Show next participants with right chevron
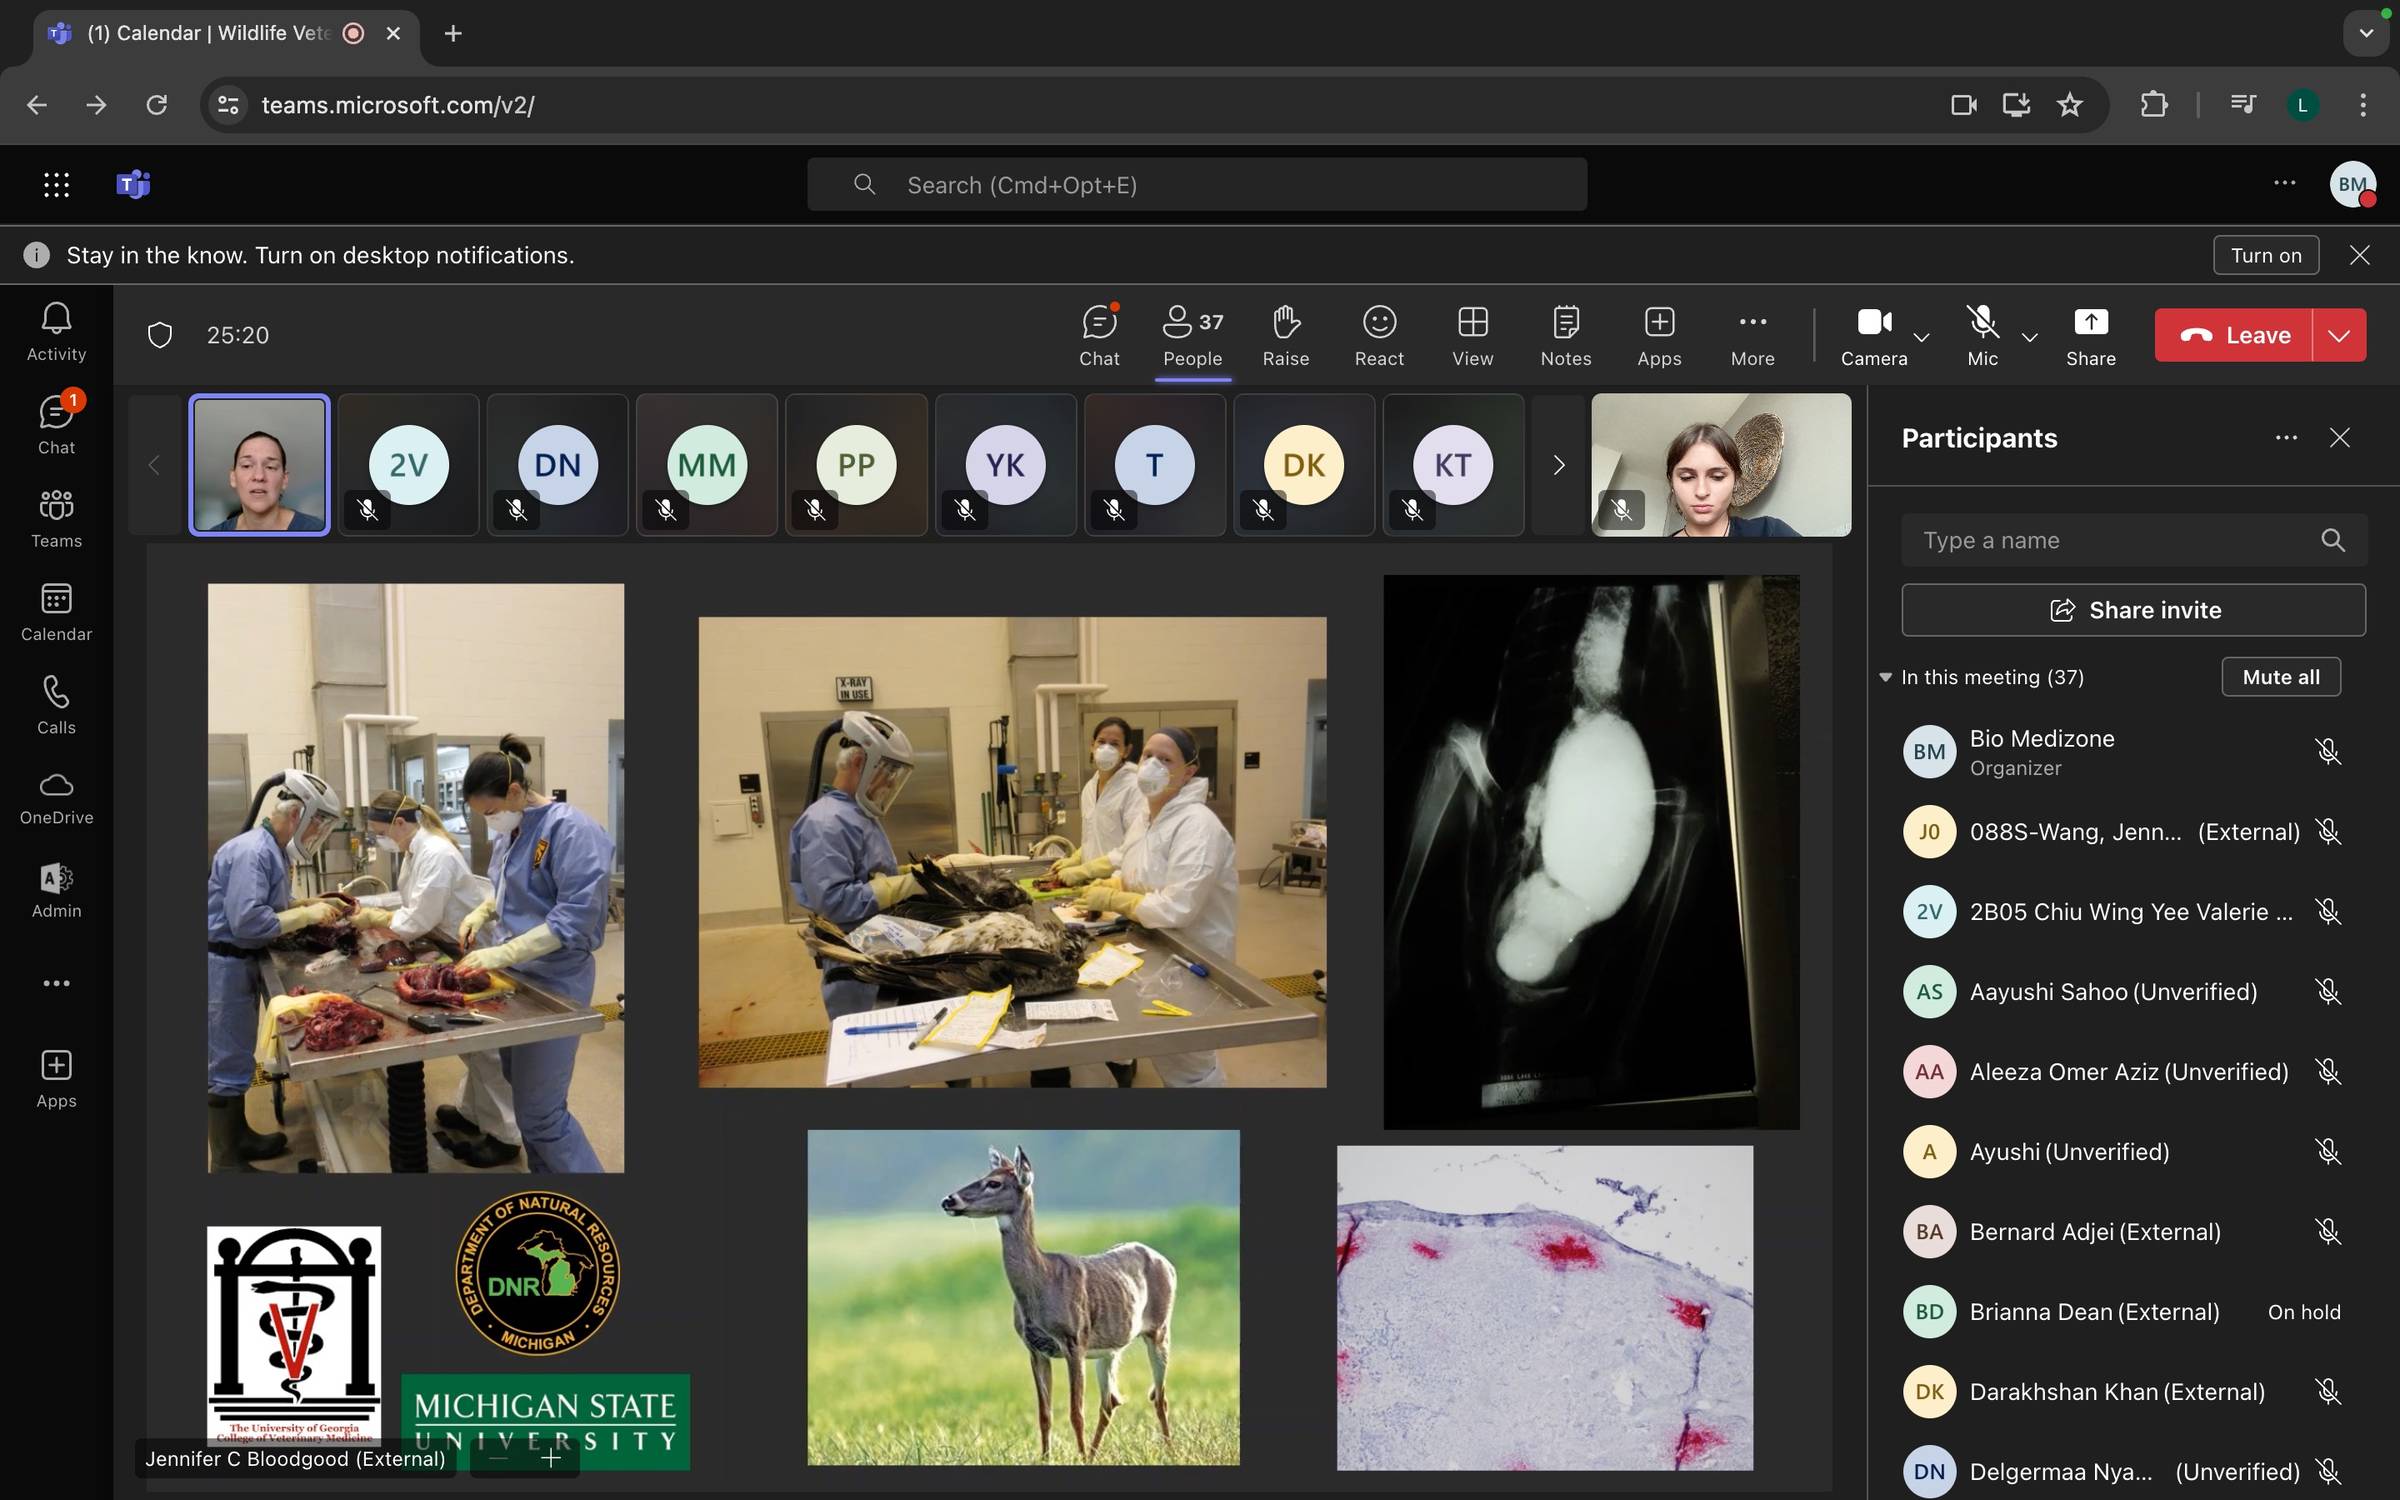The width and height of the screenshot is (2400, 1500). tap(1558, 465)
